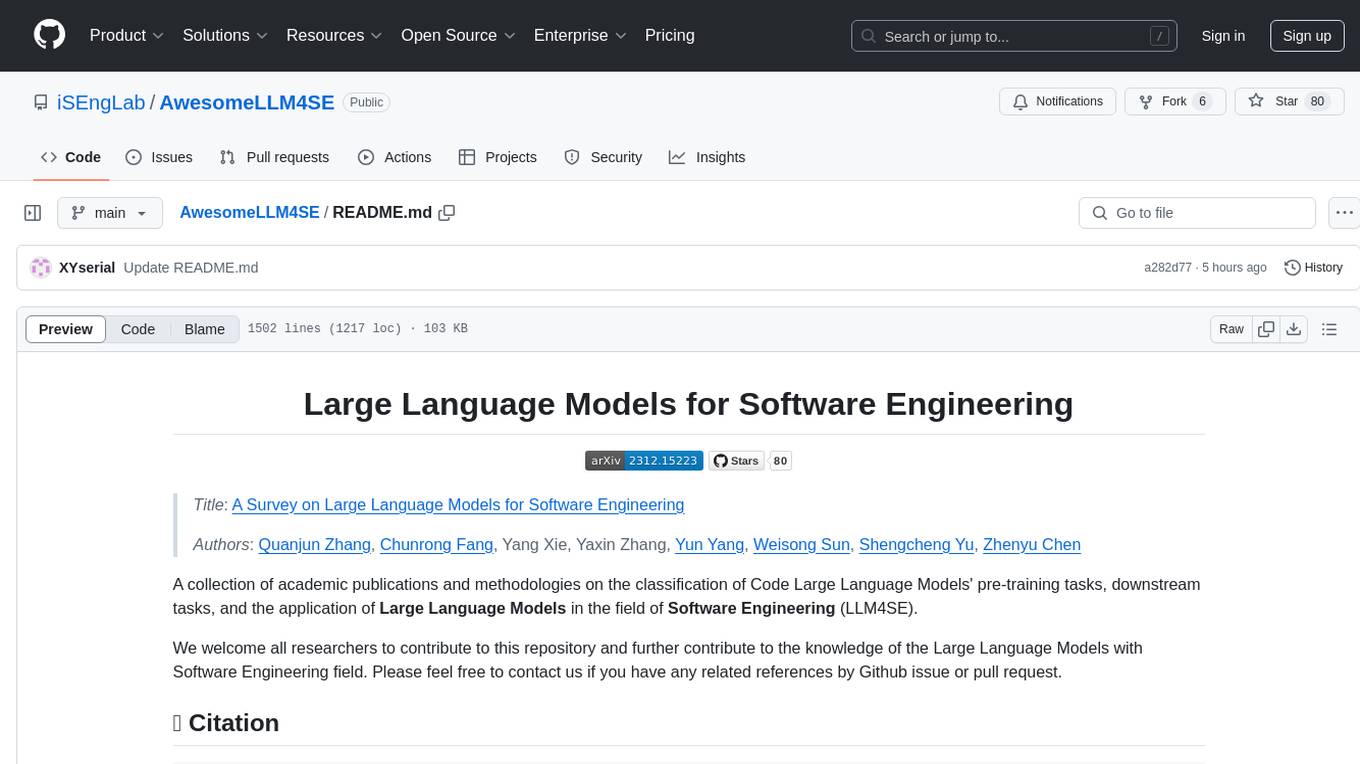Open commit a282d77

point(1168,268)
